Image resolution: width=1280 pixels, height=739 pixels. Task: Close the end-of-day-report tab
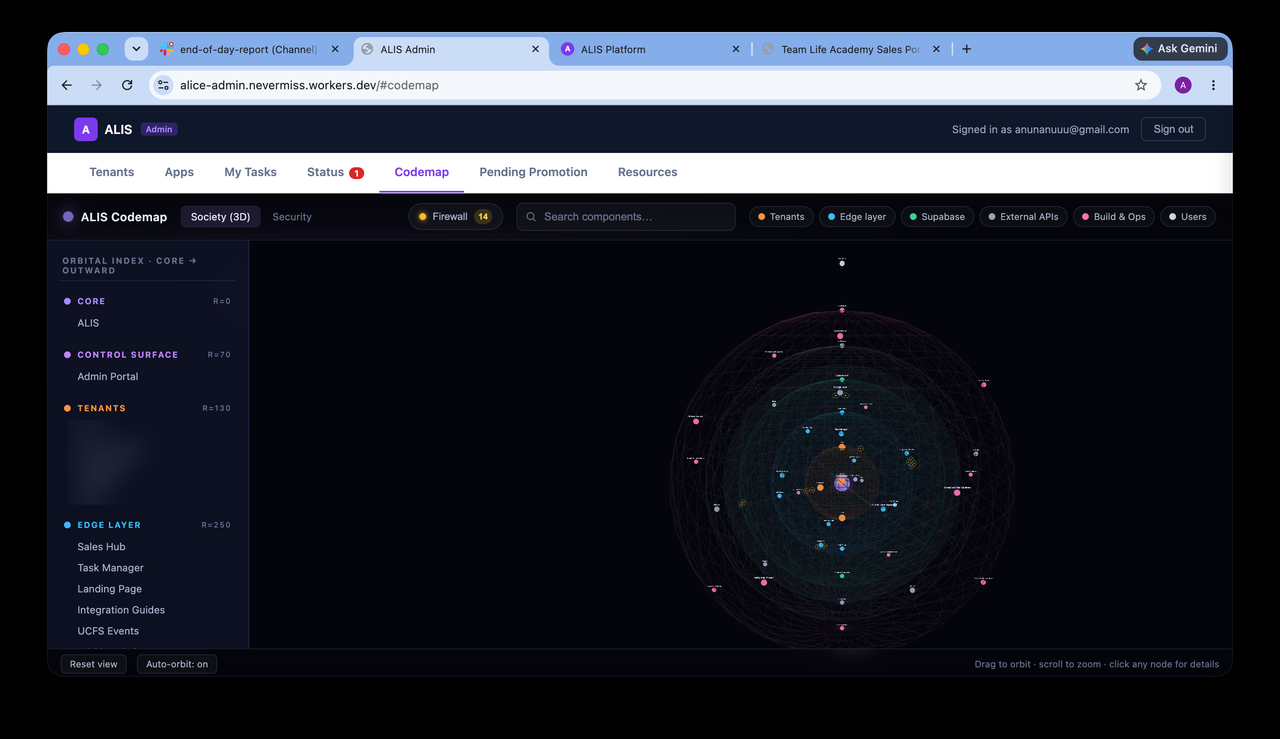(x=335, y=49)
